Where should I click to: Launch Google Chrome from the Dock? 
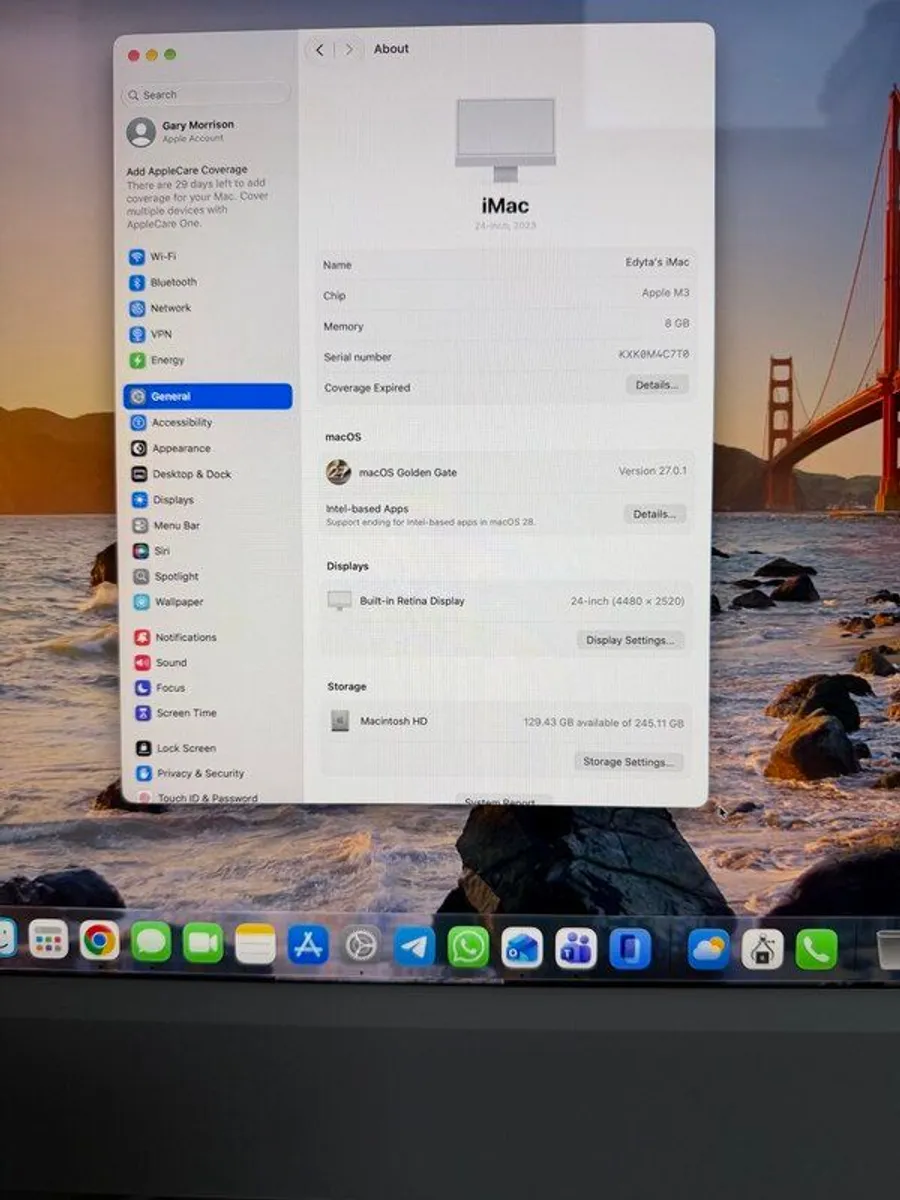pos(99,941)
